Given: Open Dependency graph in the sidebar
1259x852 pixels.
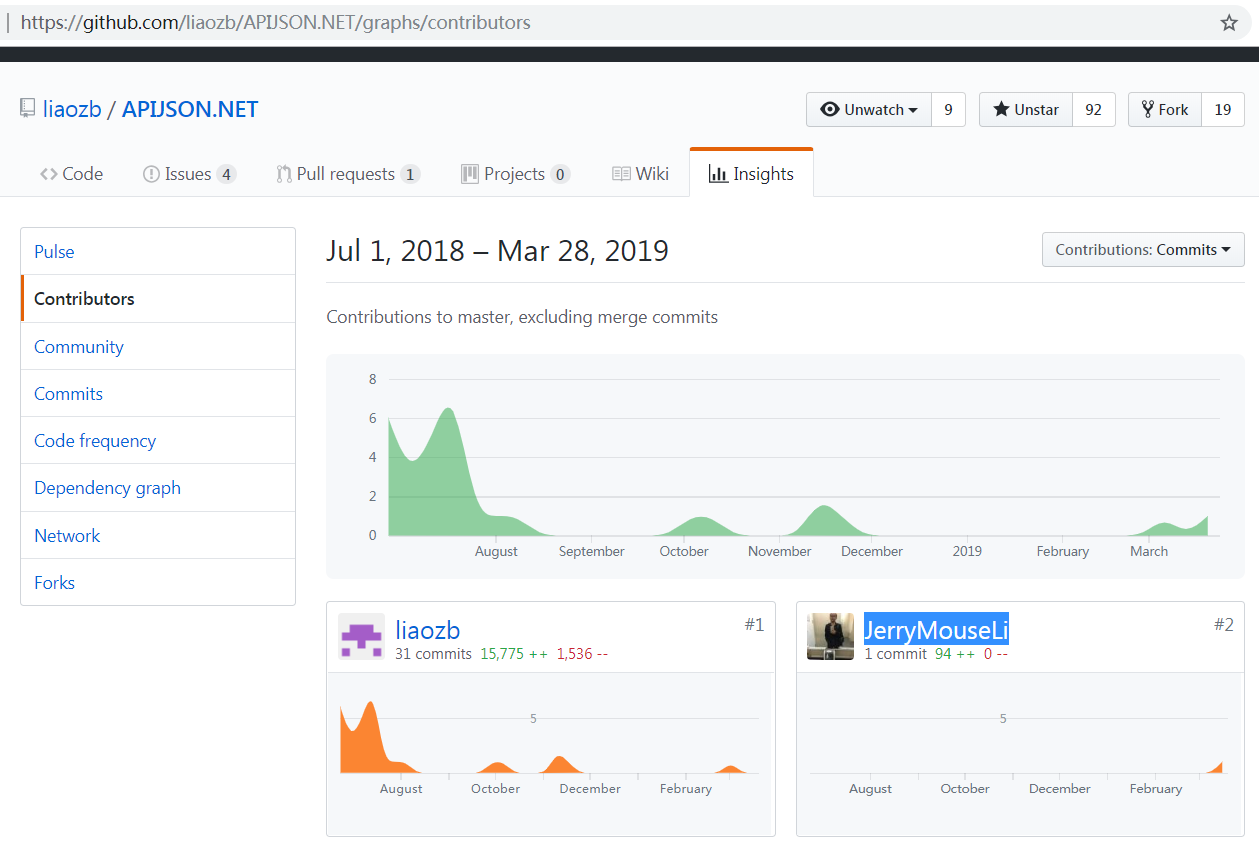Looking at the screenshot, I should pos(158,488).
